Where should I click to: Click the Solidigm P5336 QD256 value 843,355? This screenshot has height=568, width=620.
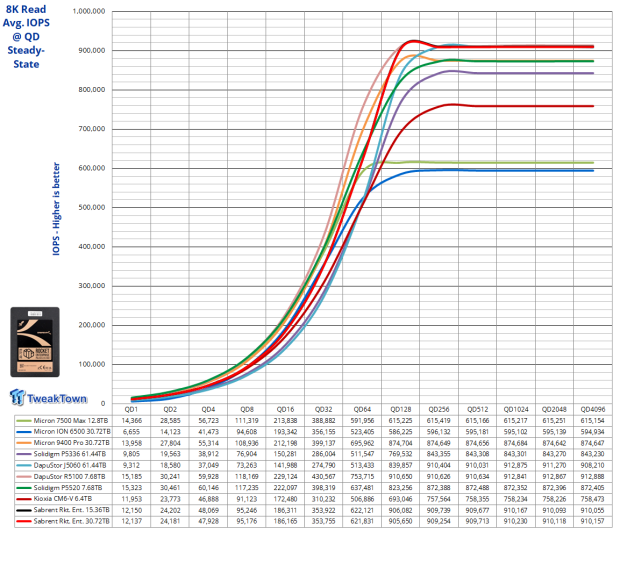point(439,454)
